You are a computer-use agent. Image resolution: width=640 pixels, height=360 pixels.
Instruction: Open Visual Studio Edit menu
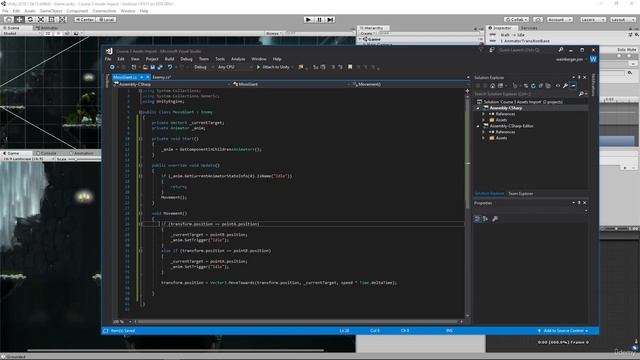click(121, 59)
